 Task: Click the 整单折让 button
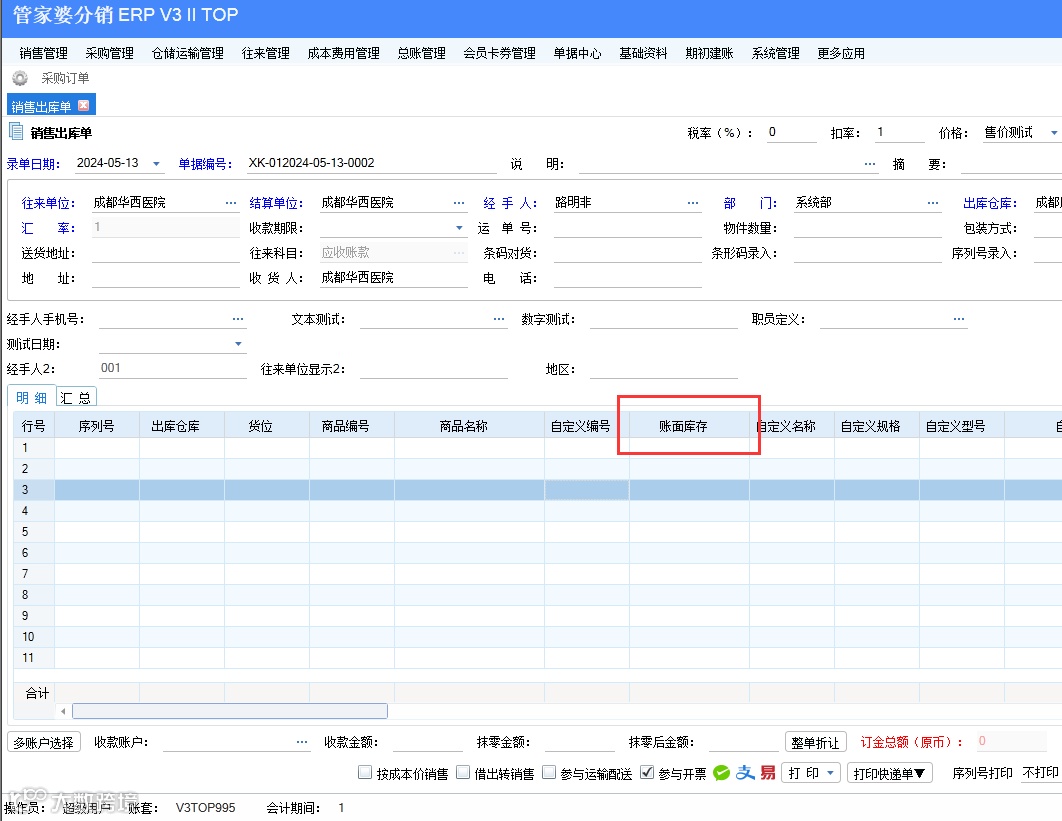pos(815,742)
